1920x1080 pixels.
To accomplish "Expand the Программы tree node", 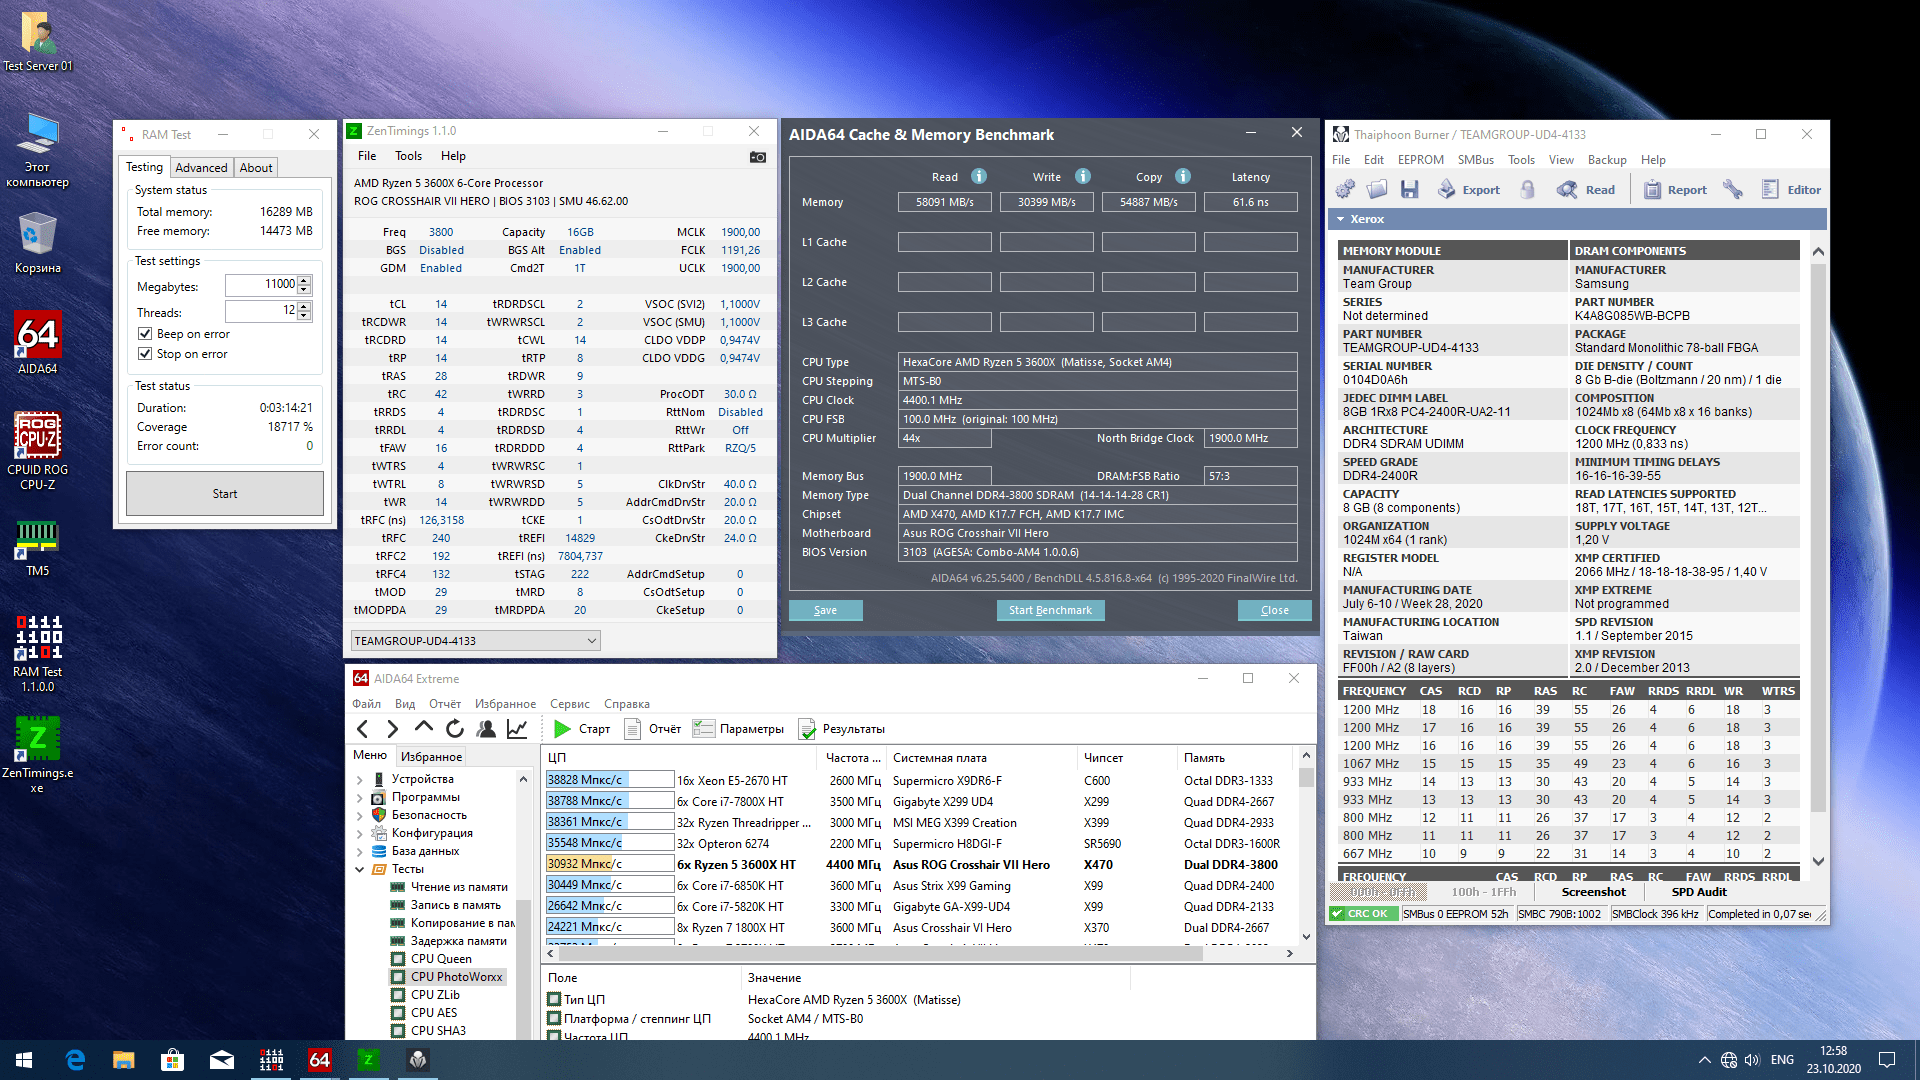I will coord(360,798).
